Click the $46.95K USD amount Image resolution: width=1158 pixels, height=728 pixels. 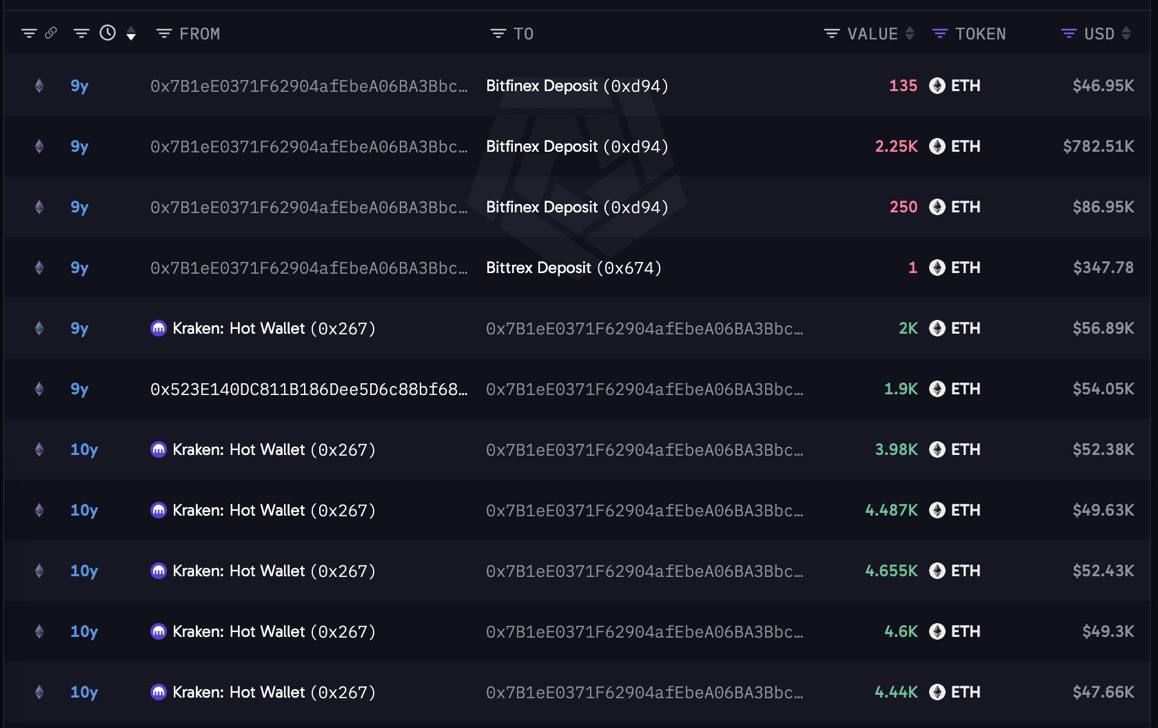(x=1103, y=86)
